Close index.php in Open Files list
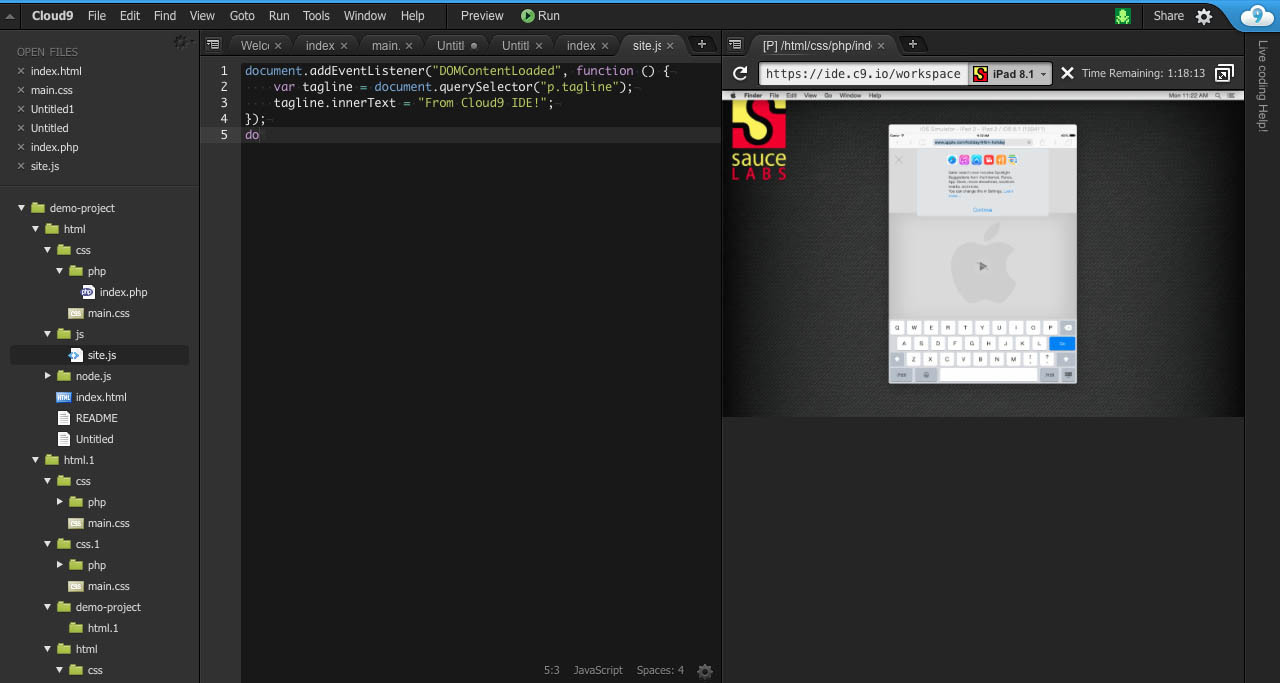 click(x=20, y=147)
